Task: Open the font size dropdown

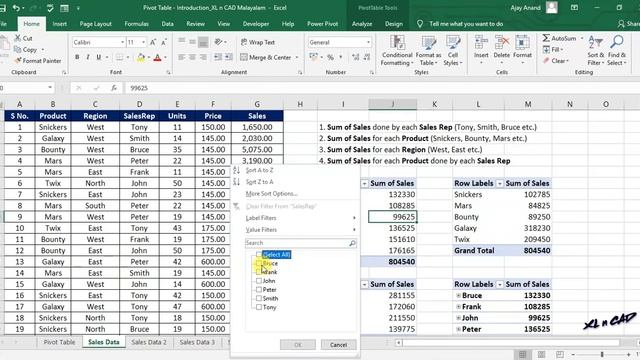Action: click(x=143, y=42)
